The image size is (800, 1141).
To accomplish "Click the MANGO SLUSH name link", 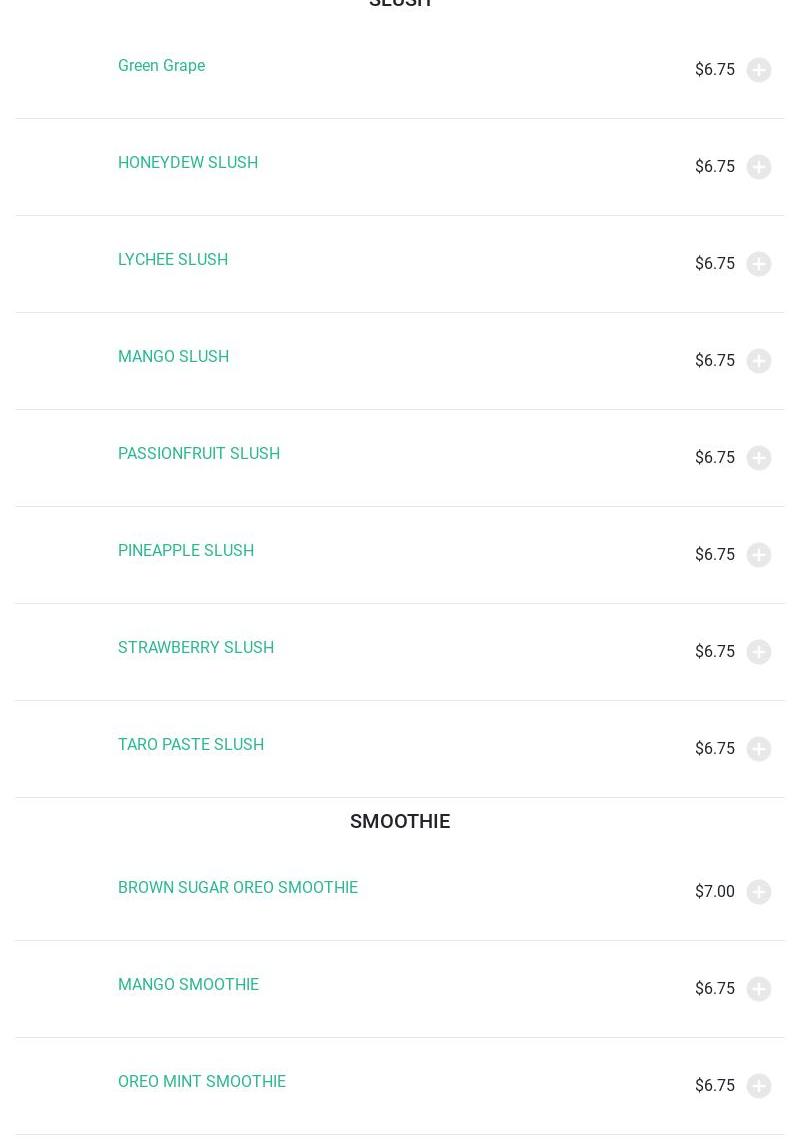I will 173,357.
